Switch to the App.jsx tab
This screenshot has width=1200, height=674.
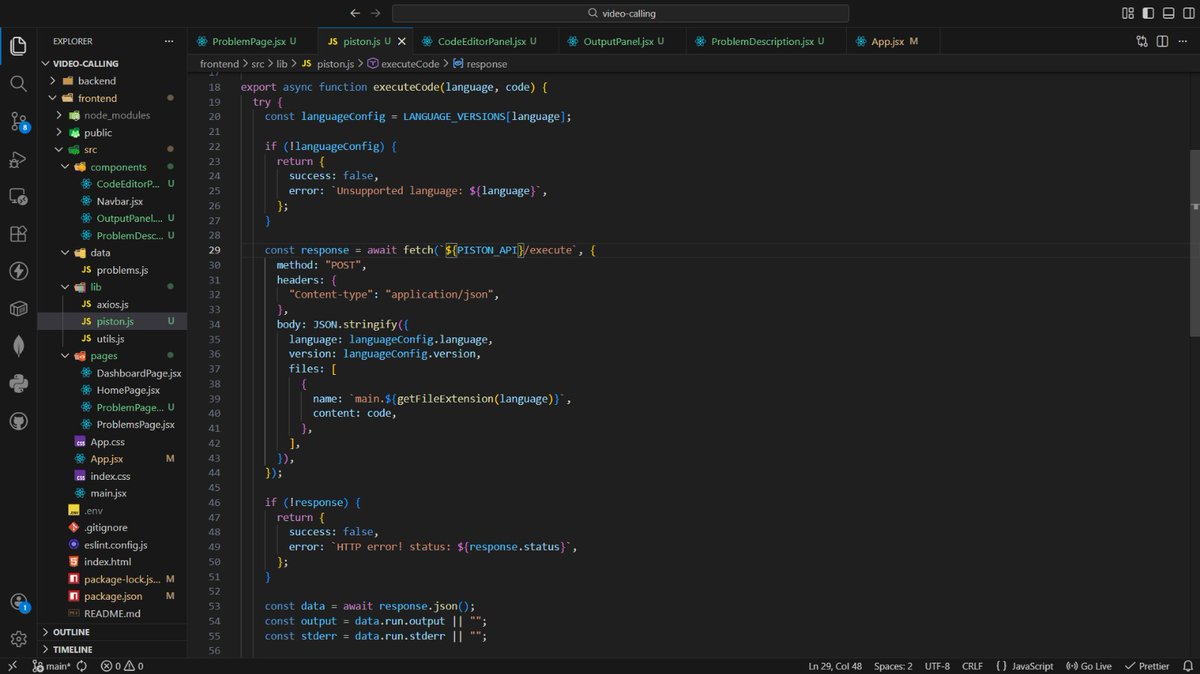point(894,42)
